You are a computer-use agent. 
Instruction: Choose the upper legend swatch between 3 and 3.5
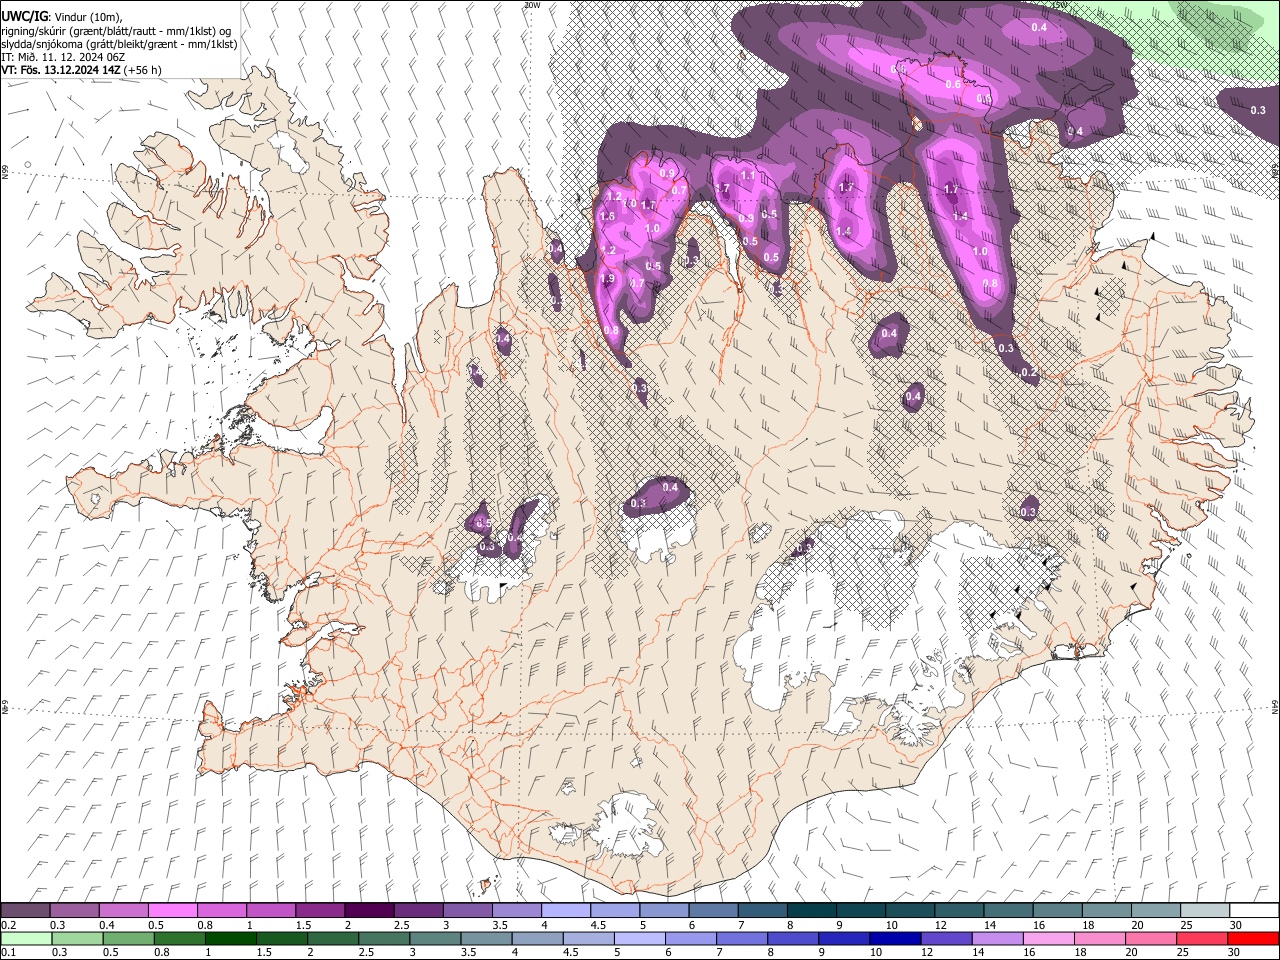tap(467, 911)
